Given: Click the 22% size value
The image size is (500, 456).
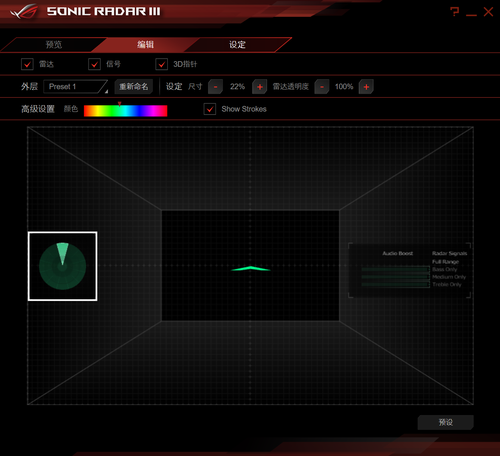Looking at the screenshot, I should tap(237, 87).
